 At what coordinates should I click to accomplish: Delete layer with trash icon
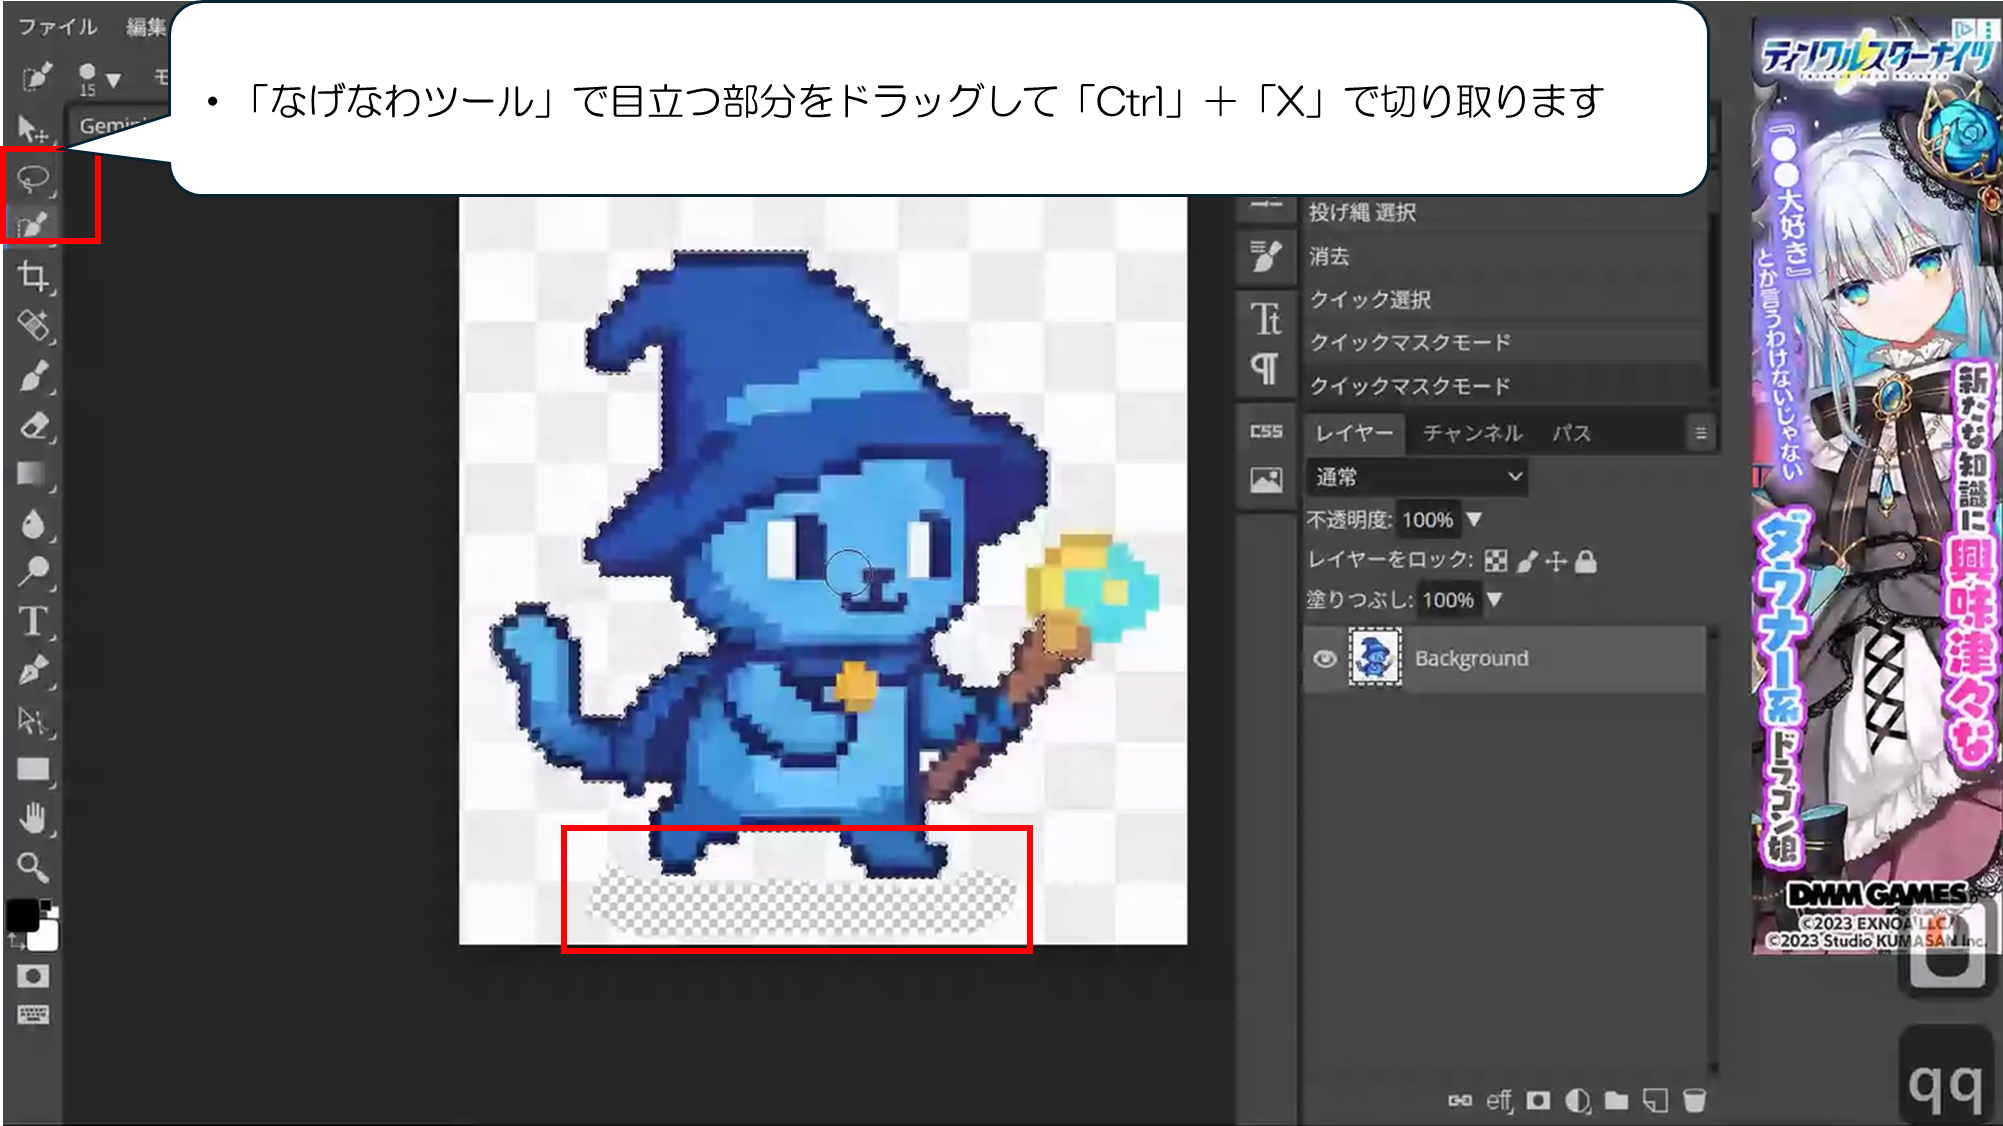coord(1694,1101)
